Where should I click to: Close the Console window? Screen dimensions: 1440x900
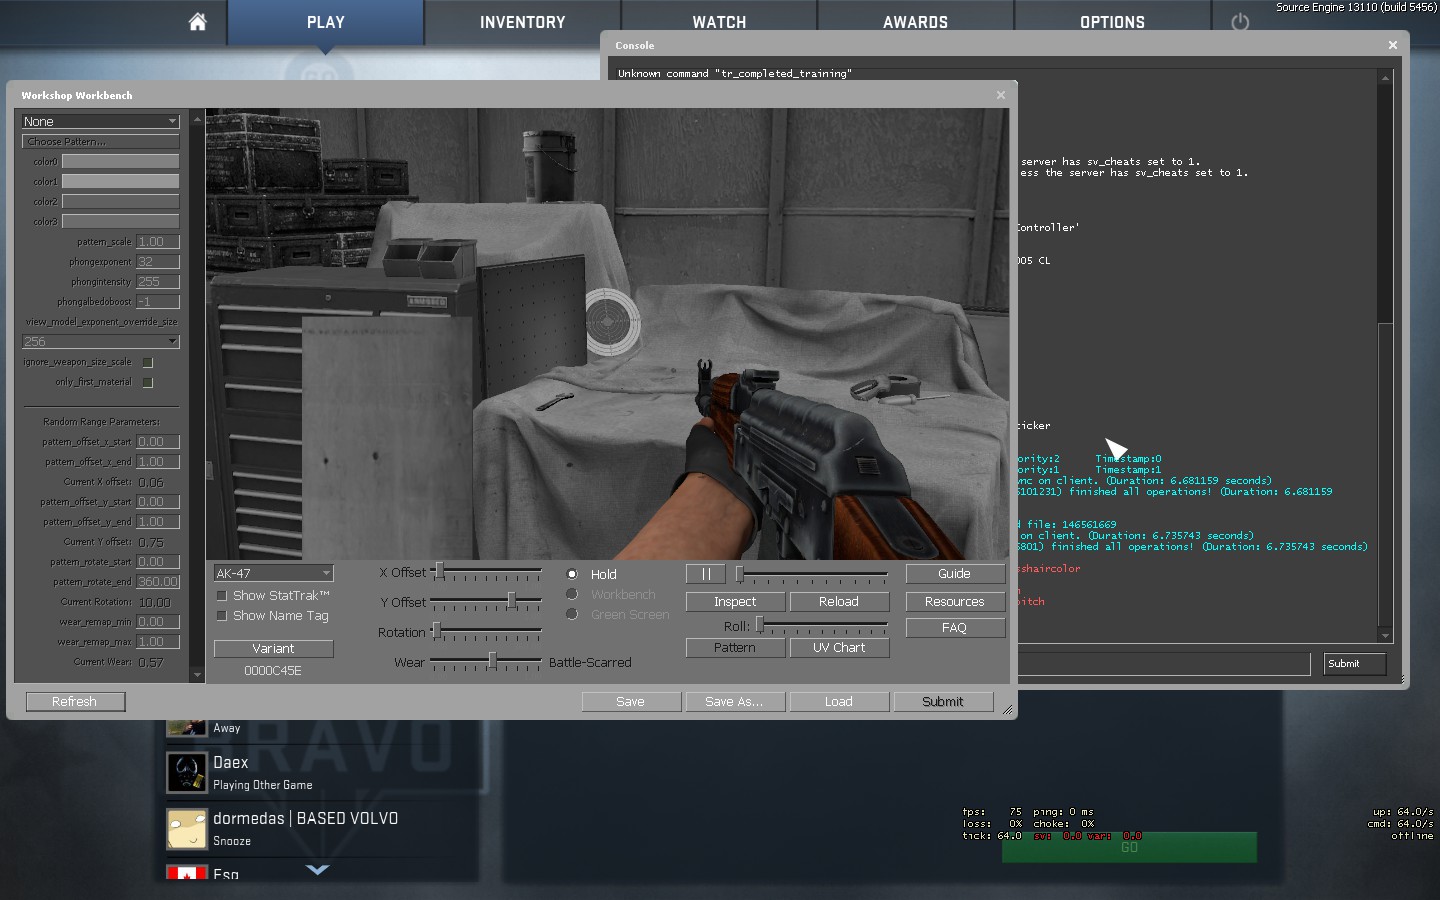pos(1393,45)
